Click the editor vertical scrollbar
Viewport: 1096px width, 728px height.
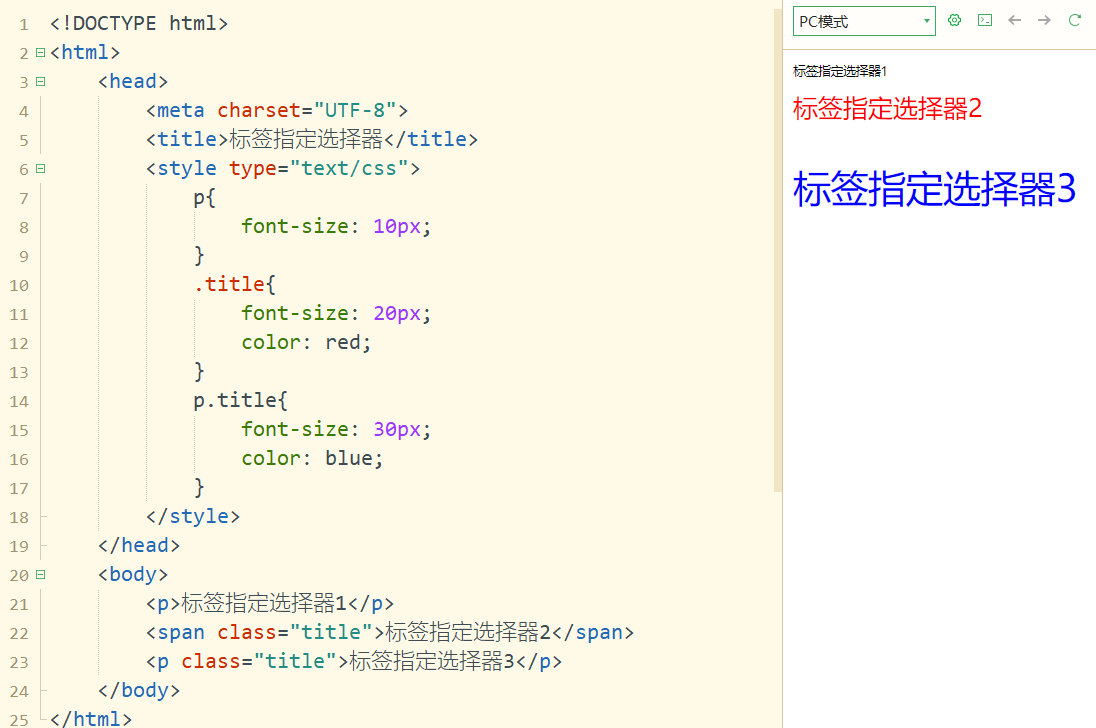pyautogui.click(x=777, y=252)
